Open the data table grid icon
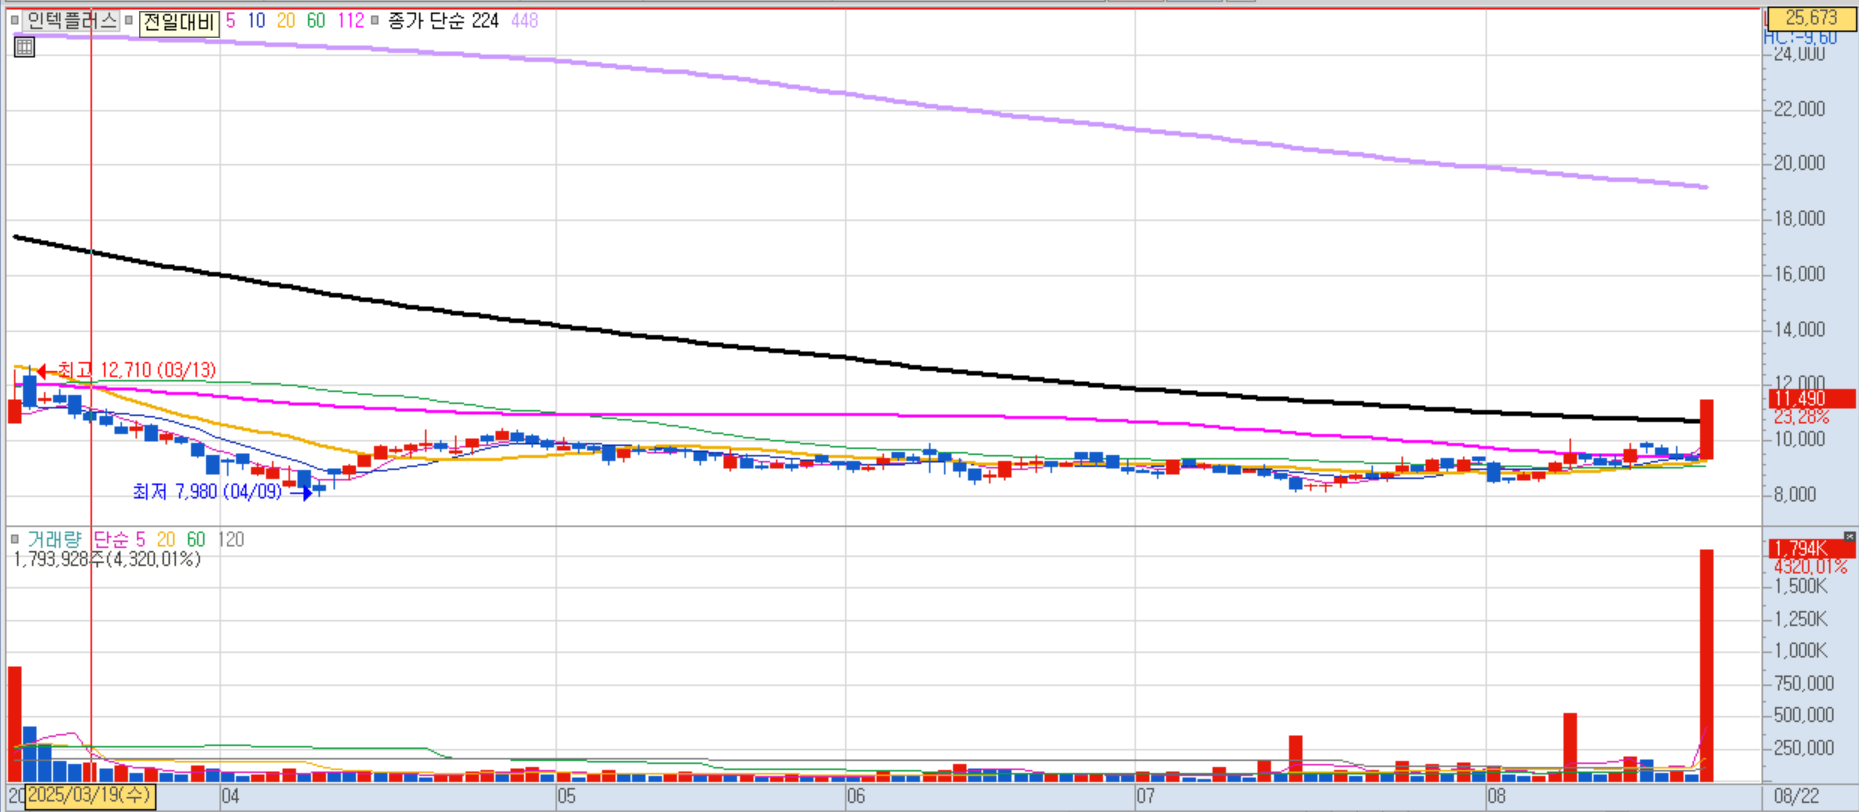1859x812 pixels. point(24,47)
